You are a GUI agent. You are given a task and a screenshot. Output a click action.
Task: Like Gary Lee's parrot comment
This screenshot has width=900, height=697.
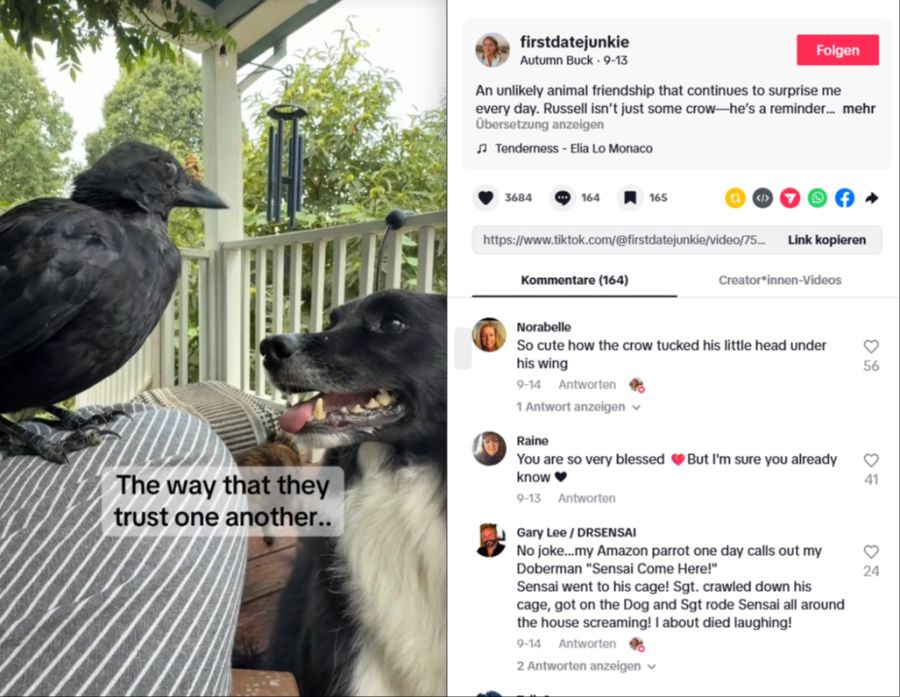coord(871,551)
